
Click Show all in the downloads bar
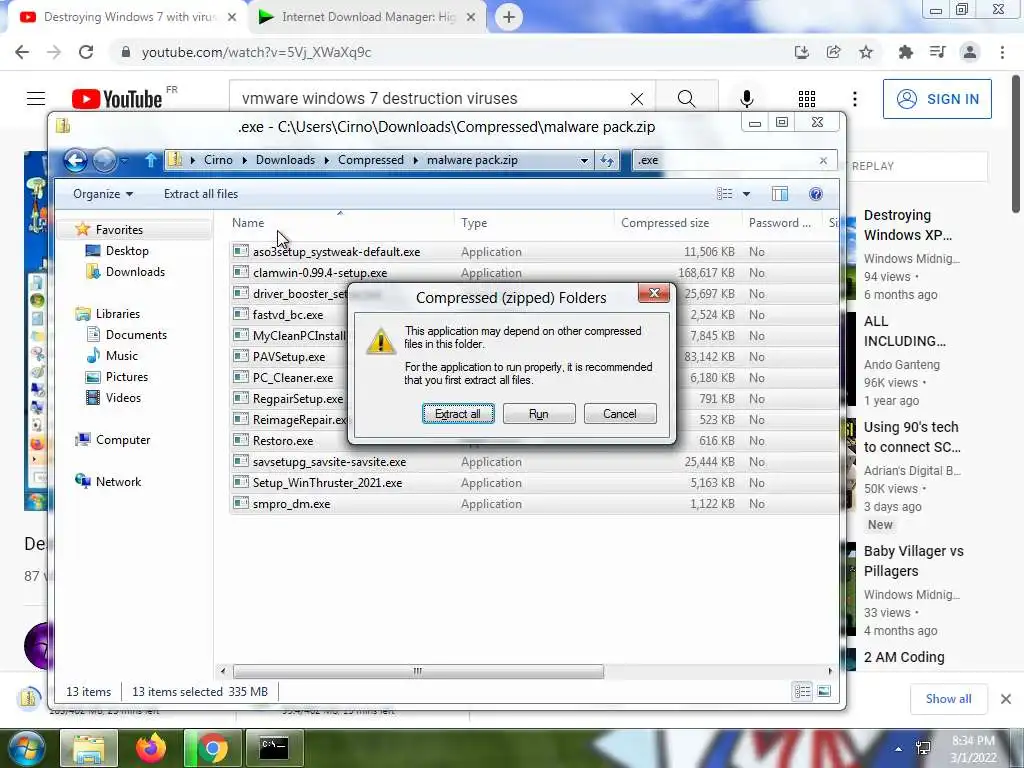948,699
